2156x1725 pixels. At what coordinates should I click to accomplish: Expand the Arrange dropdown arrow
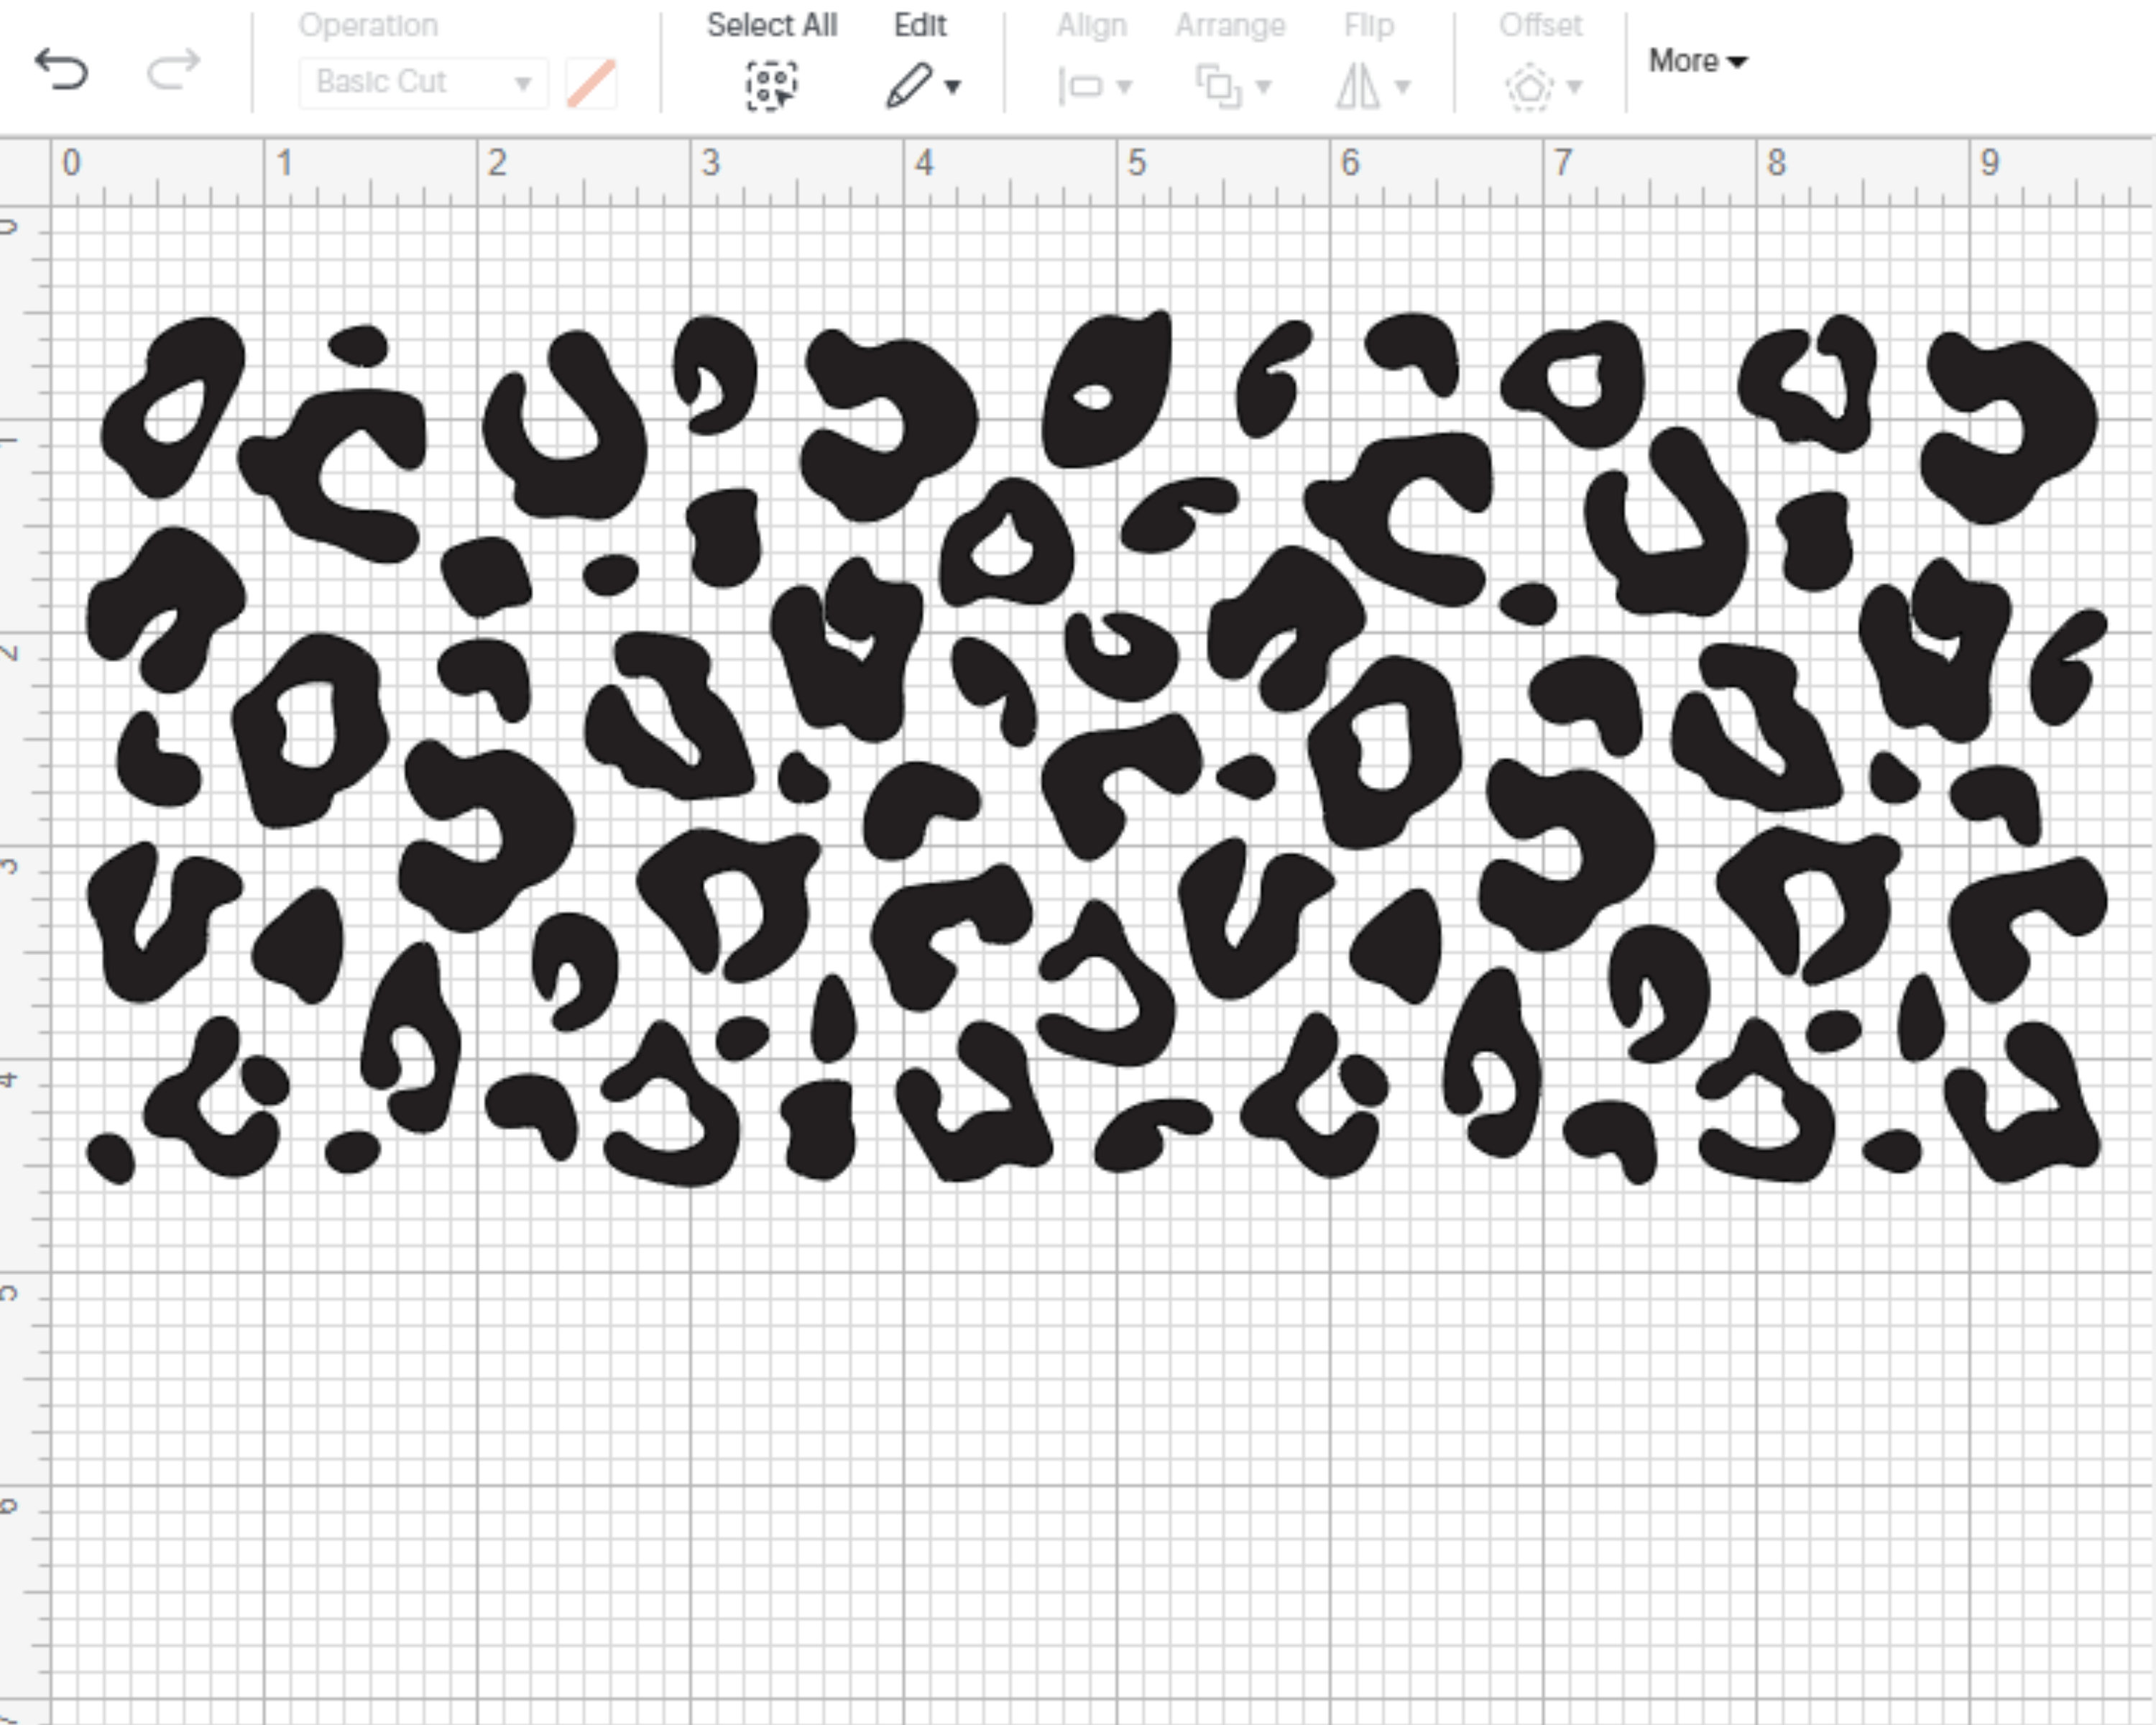click(1264, 87)
